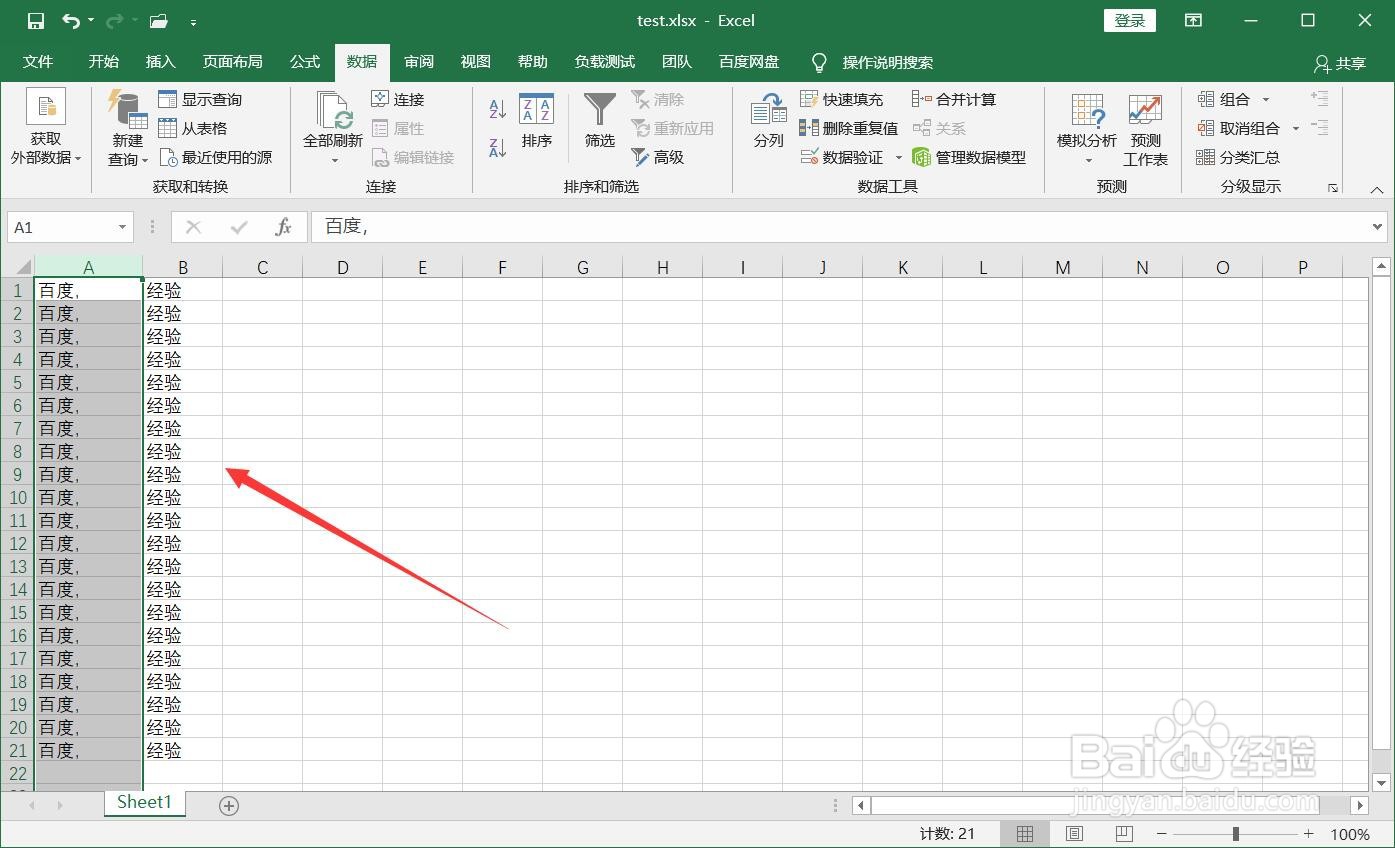Open 预测工作表 (Forecast Sheet)

(1144, 127)
